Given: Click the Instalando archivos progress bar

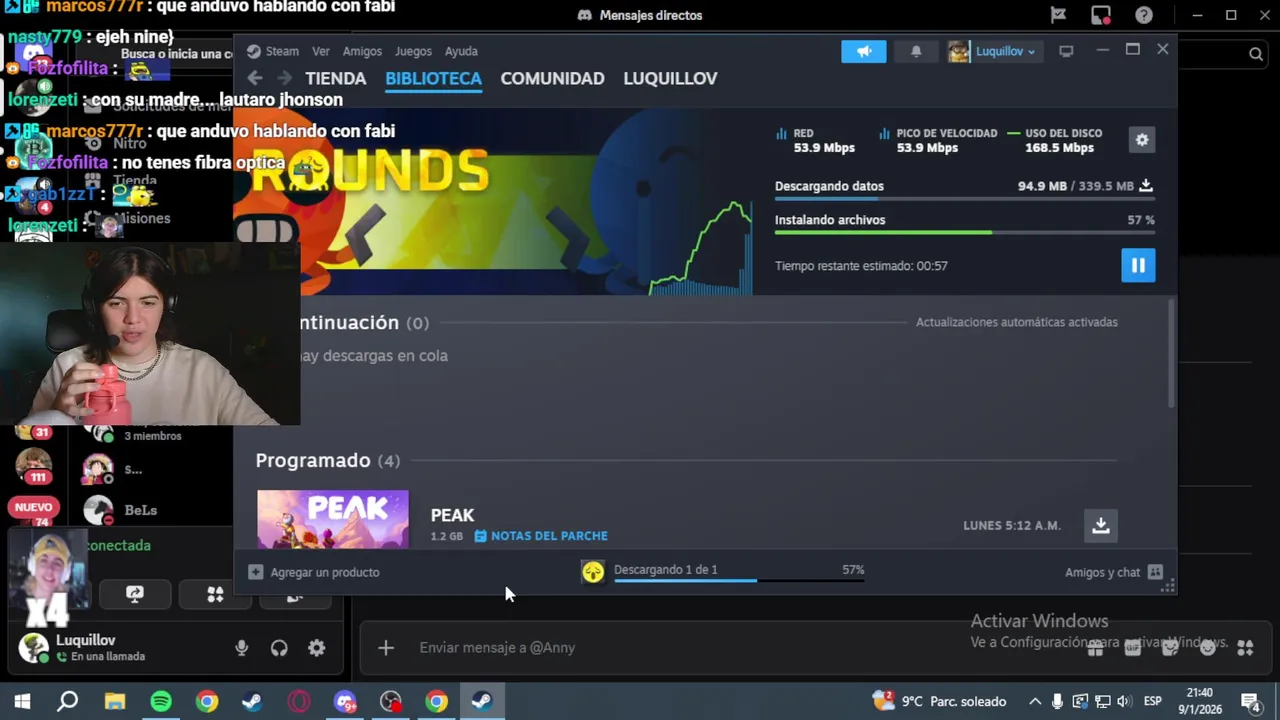Looking at the screenshot, I should (x=964, y=232).
